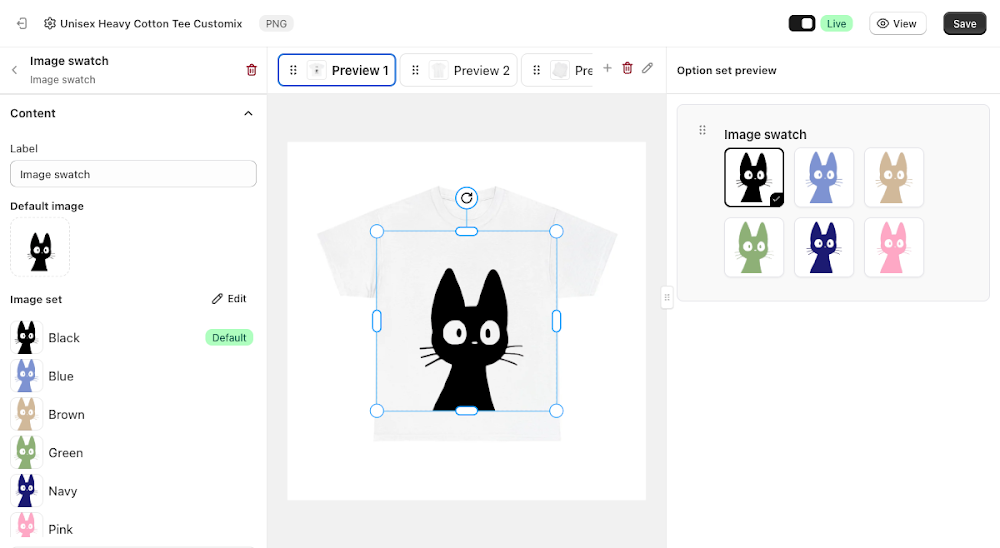Viewport: 1000px width, 548px height.
Task: Click the PNG format badge
Action: [x=276, y=24]
